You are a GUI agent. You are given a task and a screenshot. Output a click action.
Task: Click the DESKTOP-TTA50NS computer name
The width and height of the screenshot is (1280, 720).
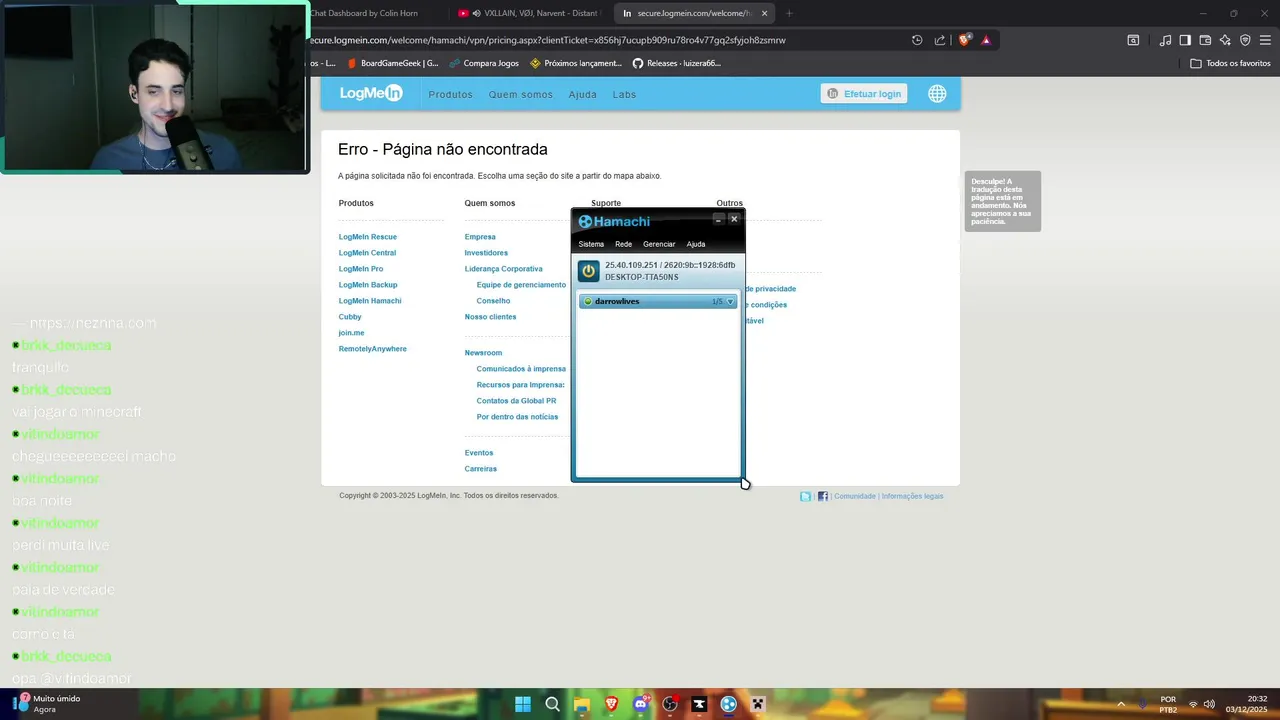[641, 277]
